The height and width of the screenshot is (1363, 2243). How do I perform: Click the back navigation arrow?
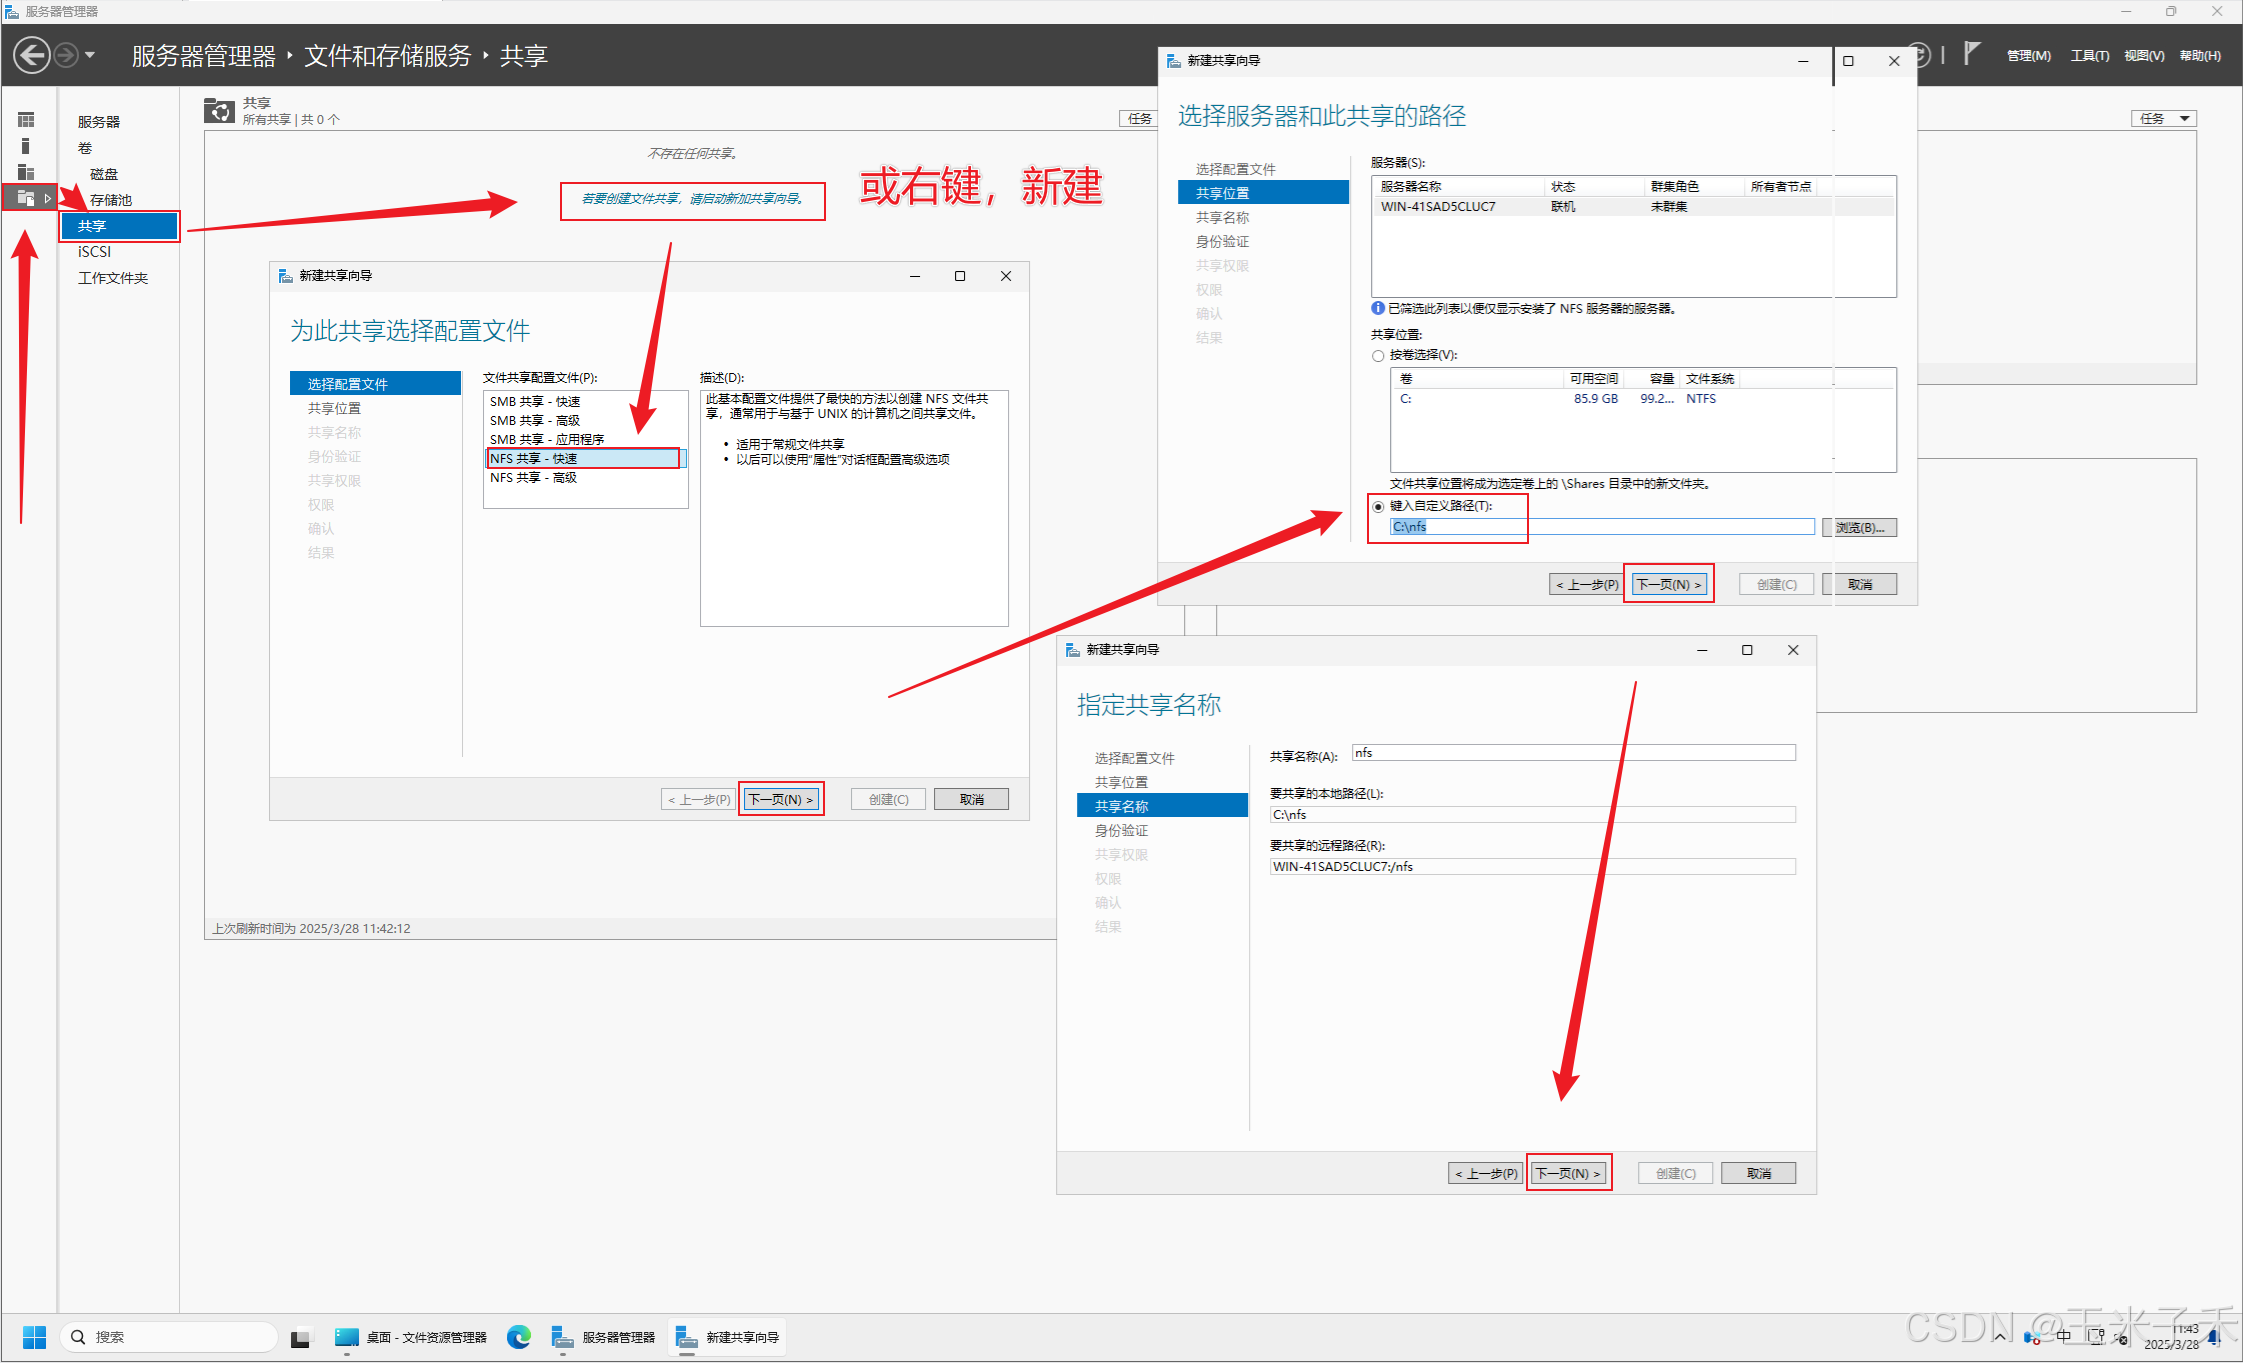point(32,55)
